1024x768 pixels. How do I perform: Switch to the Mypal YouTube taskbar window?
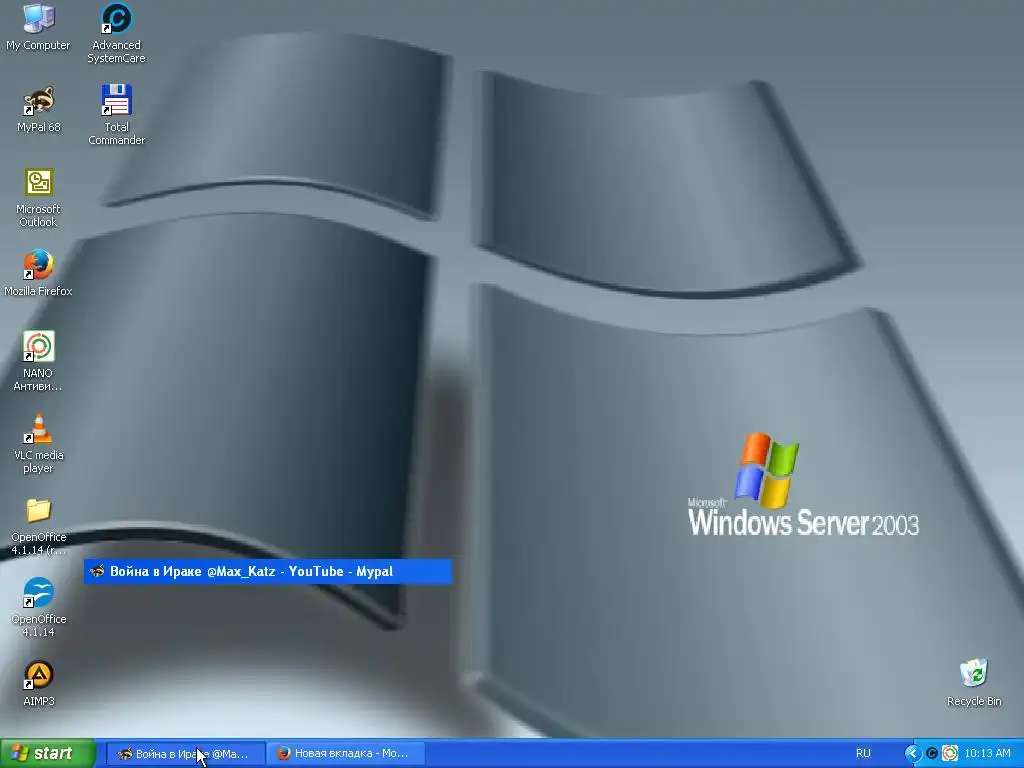point(185,754)
